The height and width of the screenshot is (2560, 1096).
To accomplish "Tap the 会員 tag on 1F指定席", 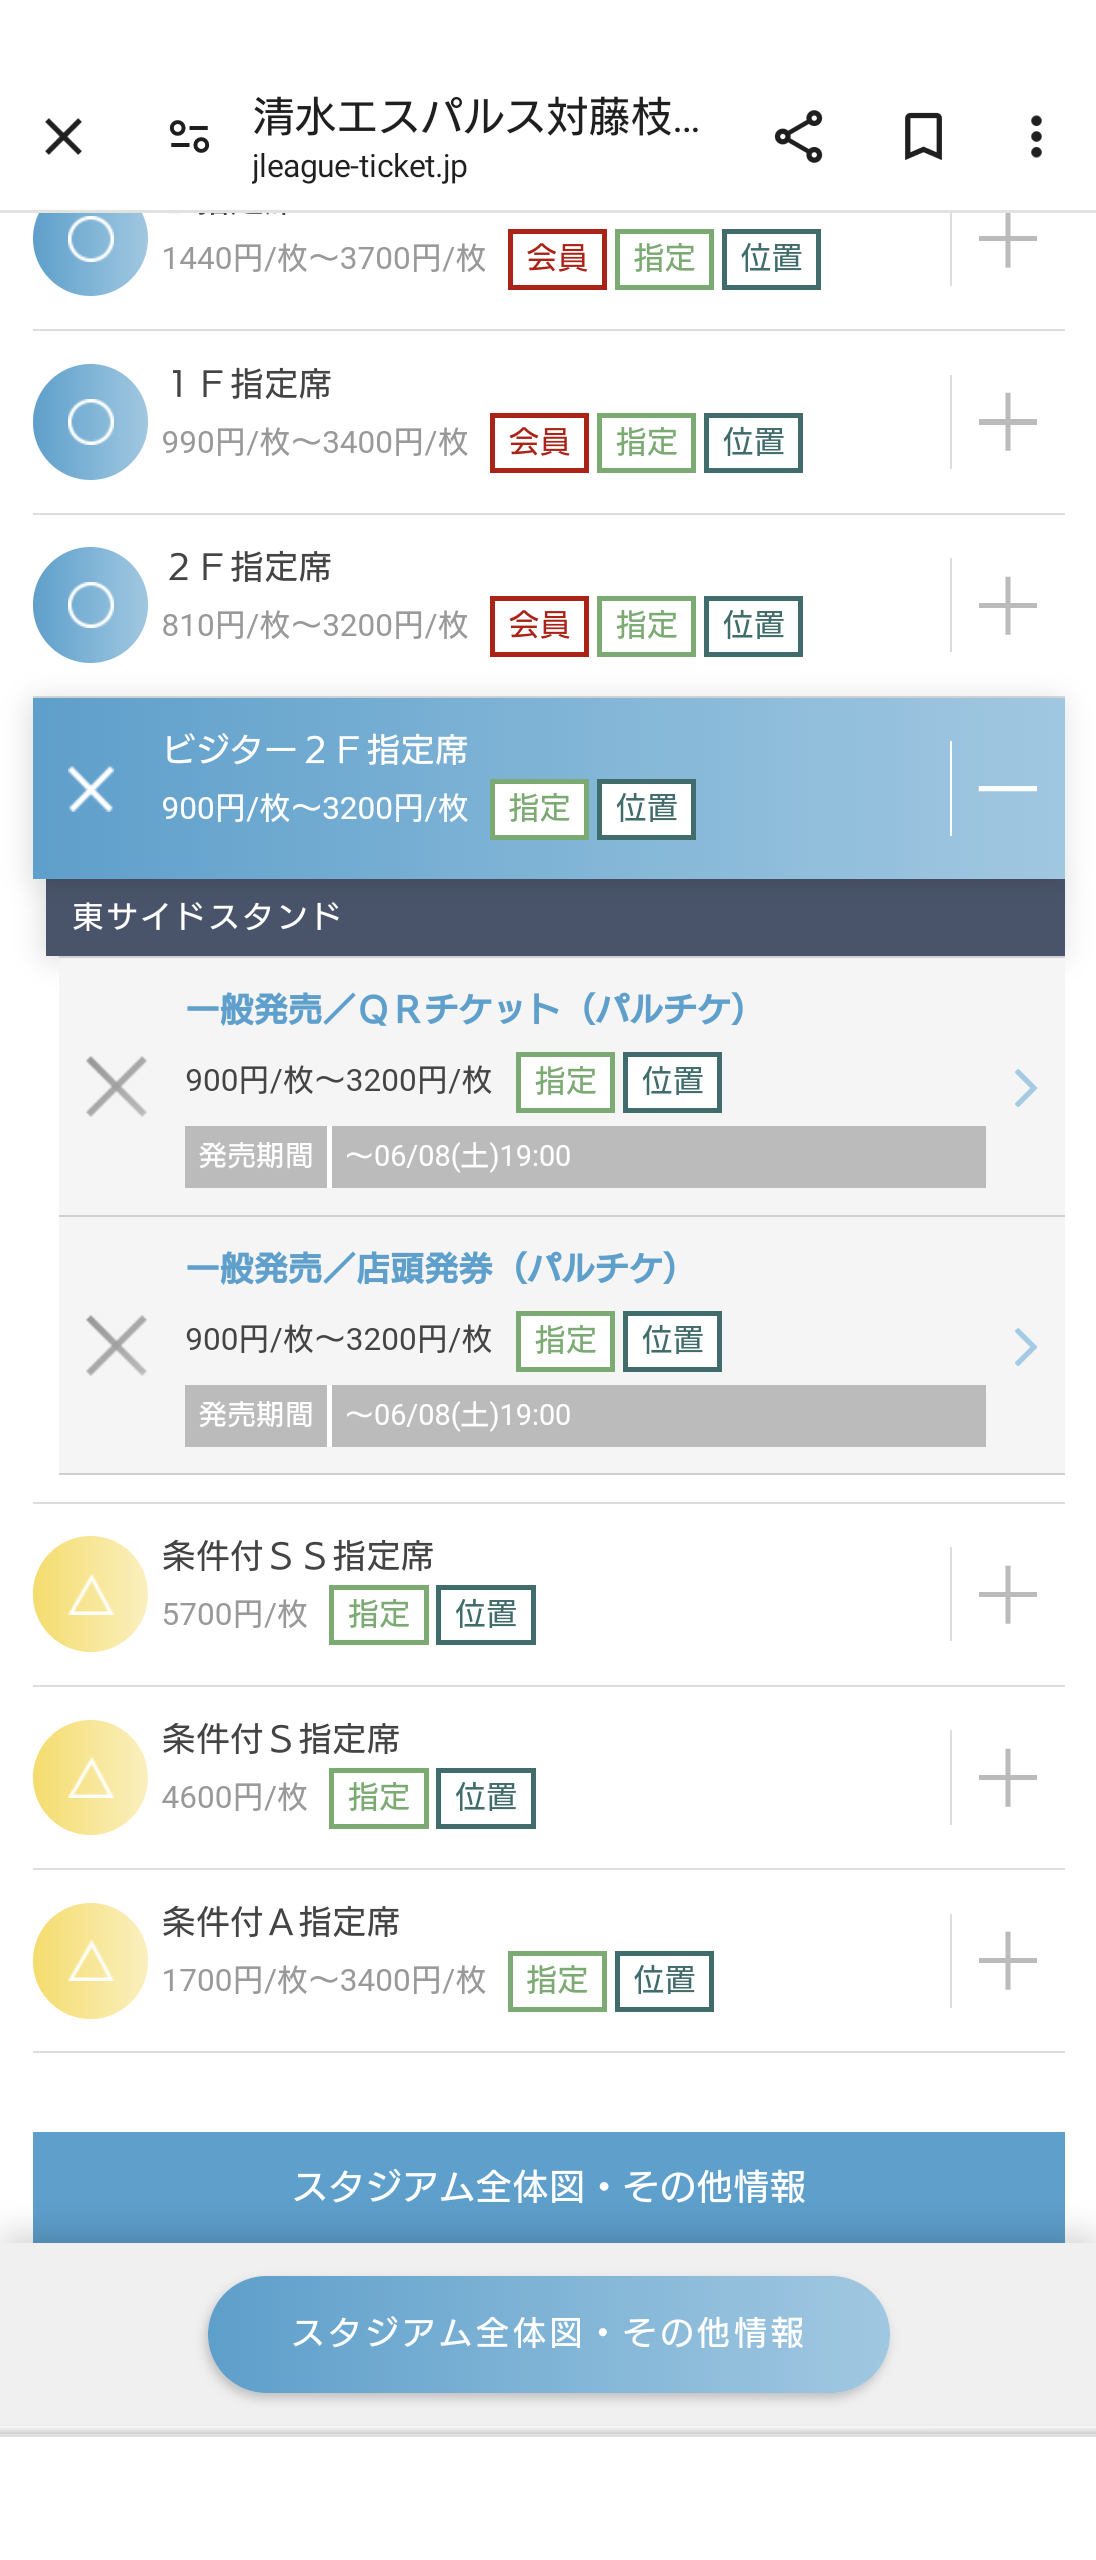I will click(x=539, y=442).
